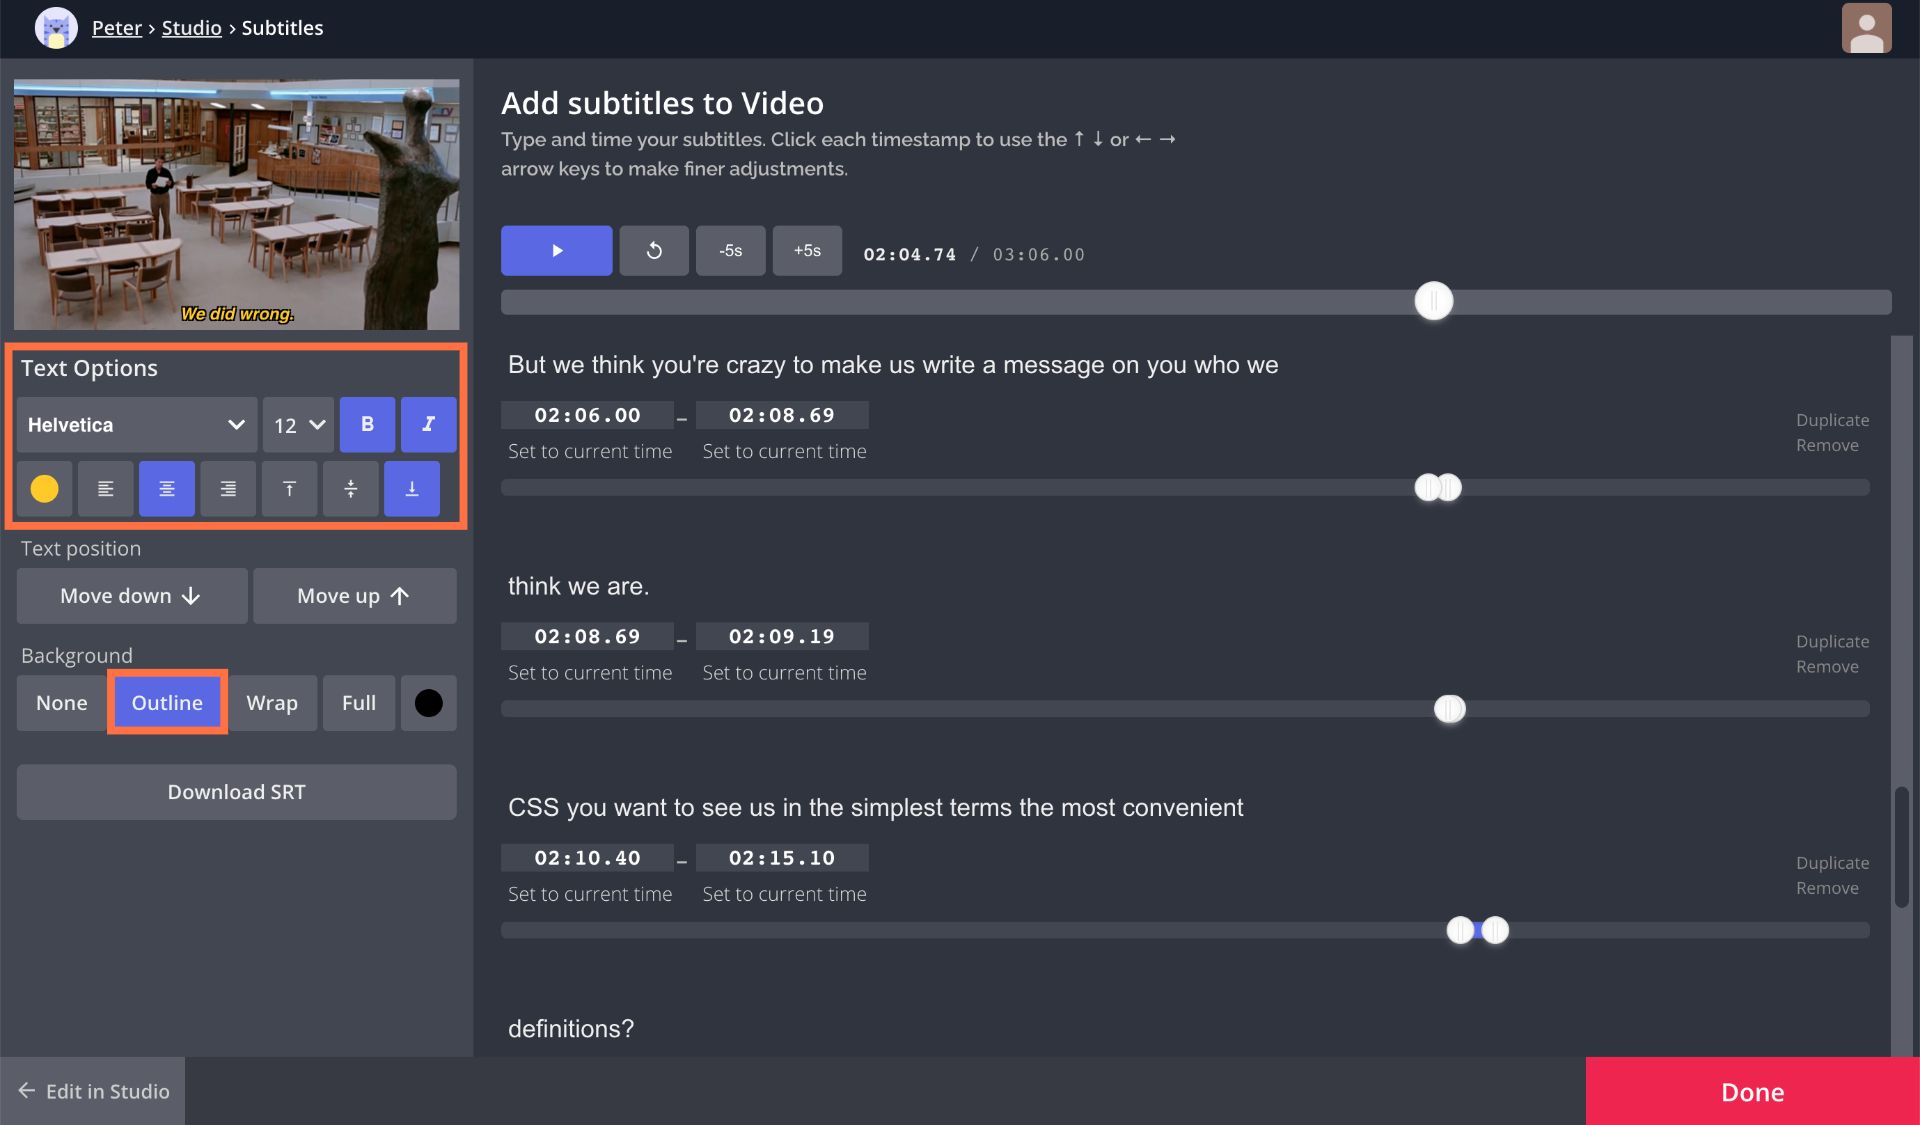The image size is (1920, 1125).
Task: Select left text alignment
Action: click(105, 489)
